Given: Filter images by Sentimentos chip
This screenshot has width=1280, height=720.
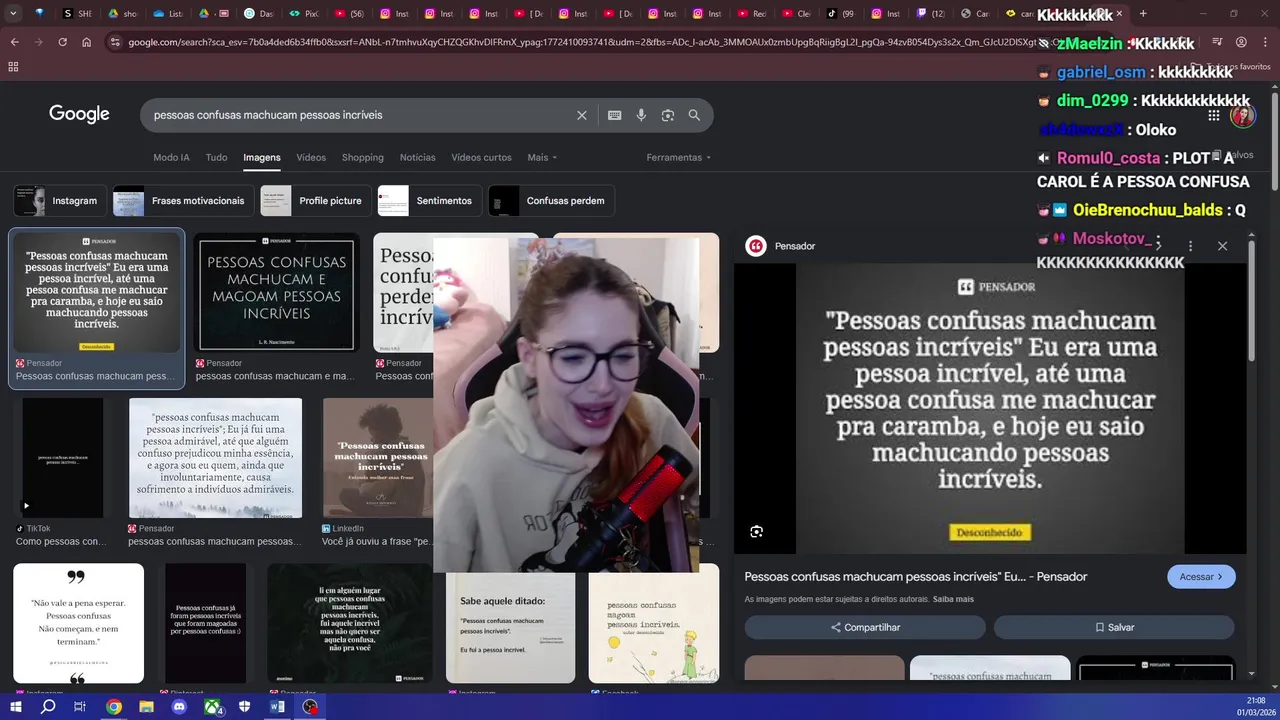Looking at the screenshot, I should click(429, 201).
